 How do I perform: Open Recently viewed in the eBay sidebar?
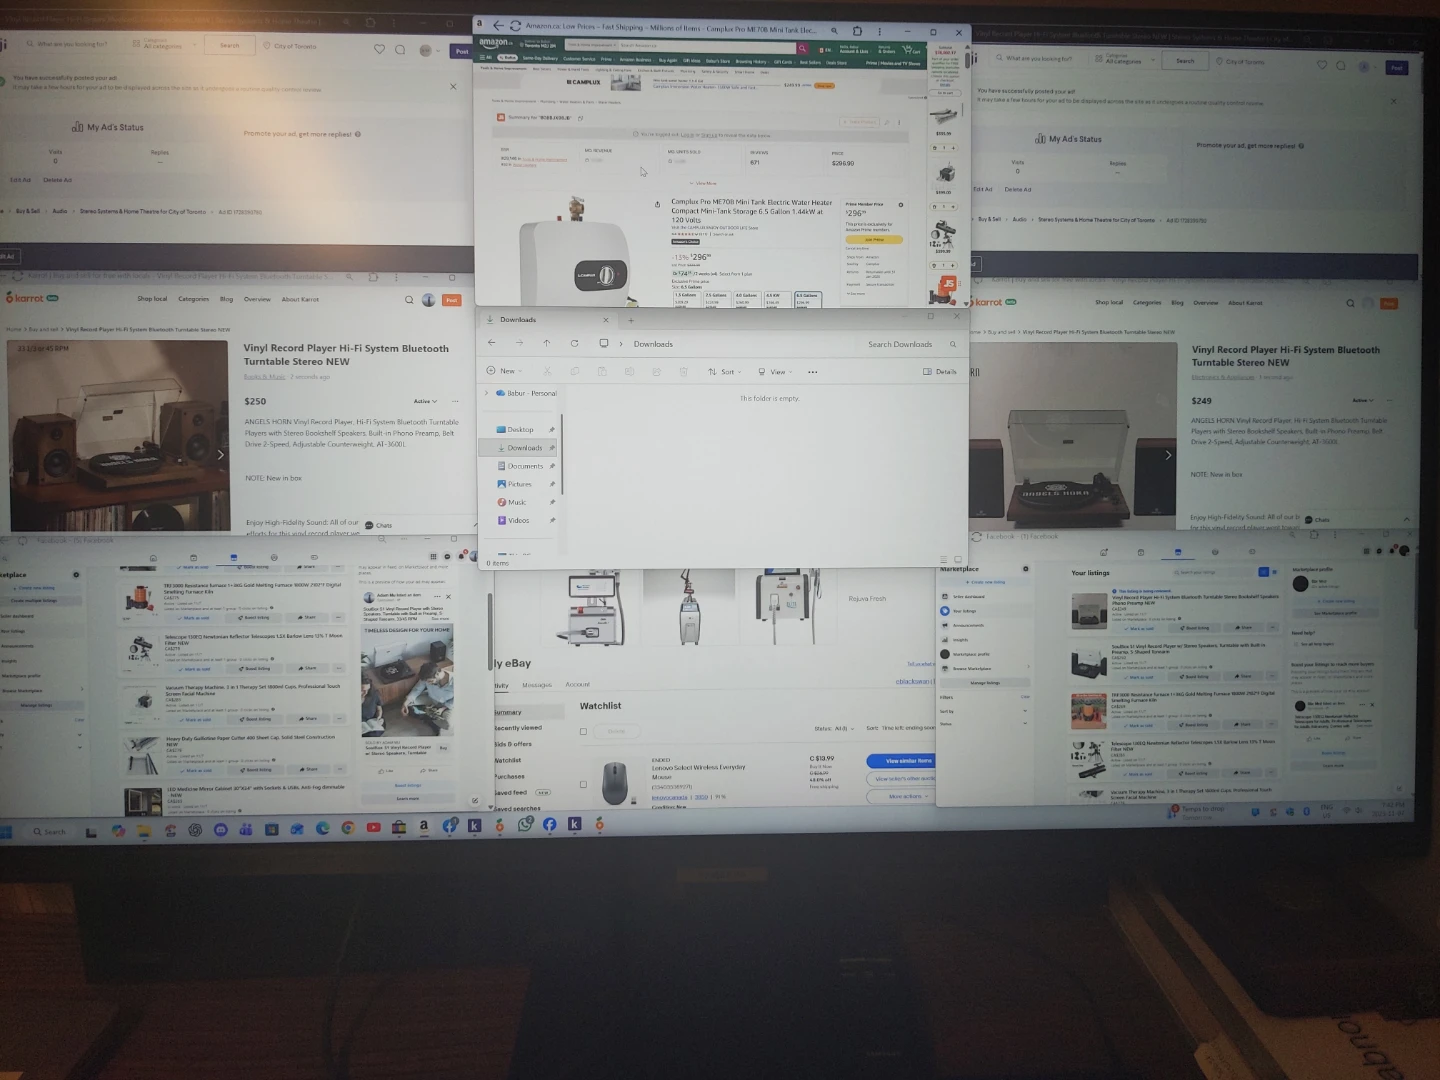click(518, 728)
